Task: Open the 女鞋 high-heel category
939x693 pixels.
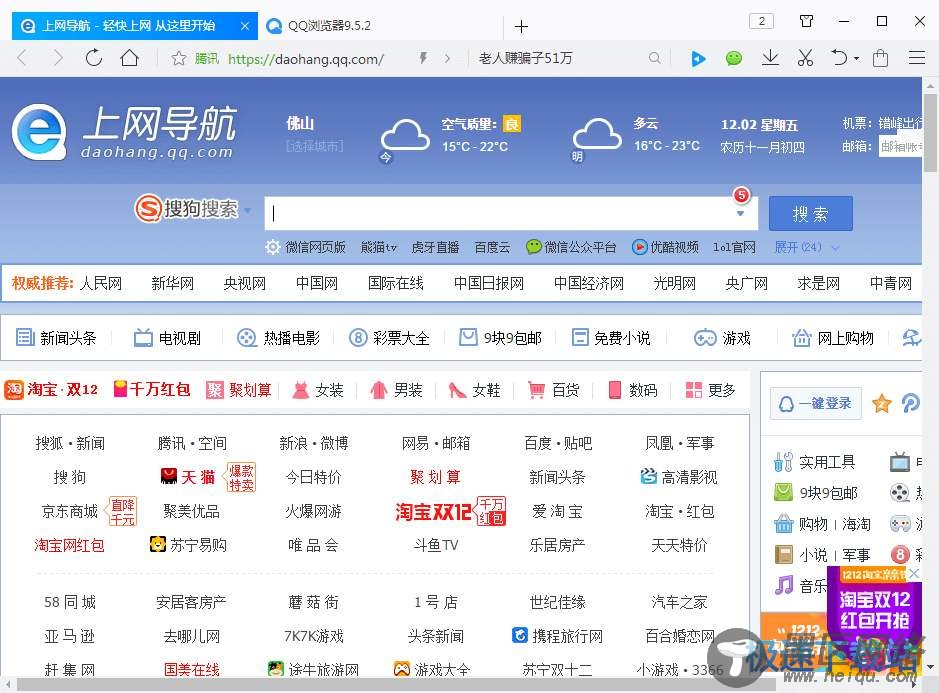Action: (x=475, y=390)
